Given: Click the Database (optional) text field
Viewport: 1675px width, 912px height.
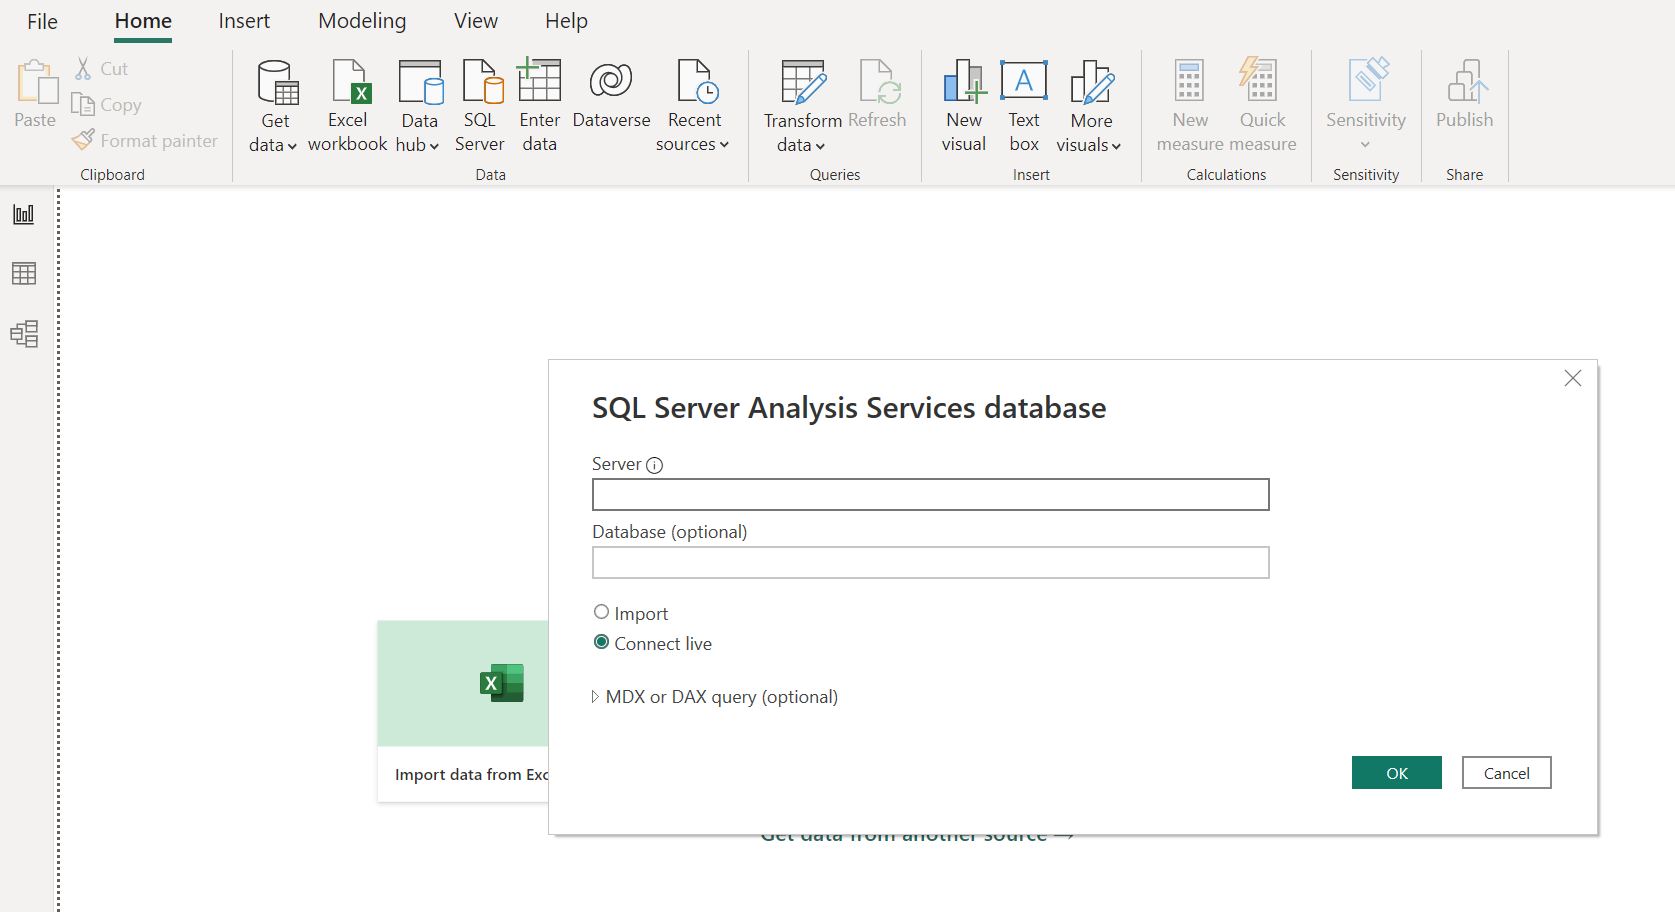Looking at the screenshot, I should pyautogui.click(x=931, y=563).
